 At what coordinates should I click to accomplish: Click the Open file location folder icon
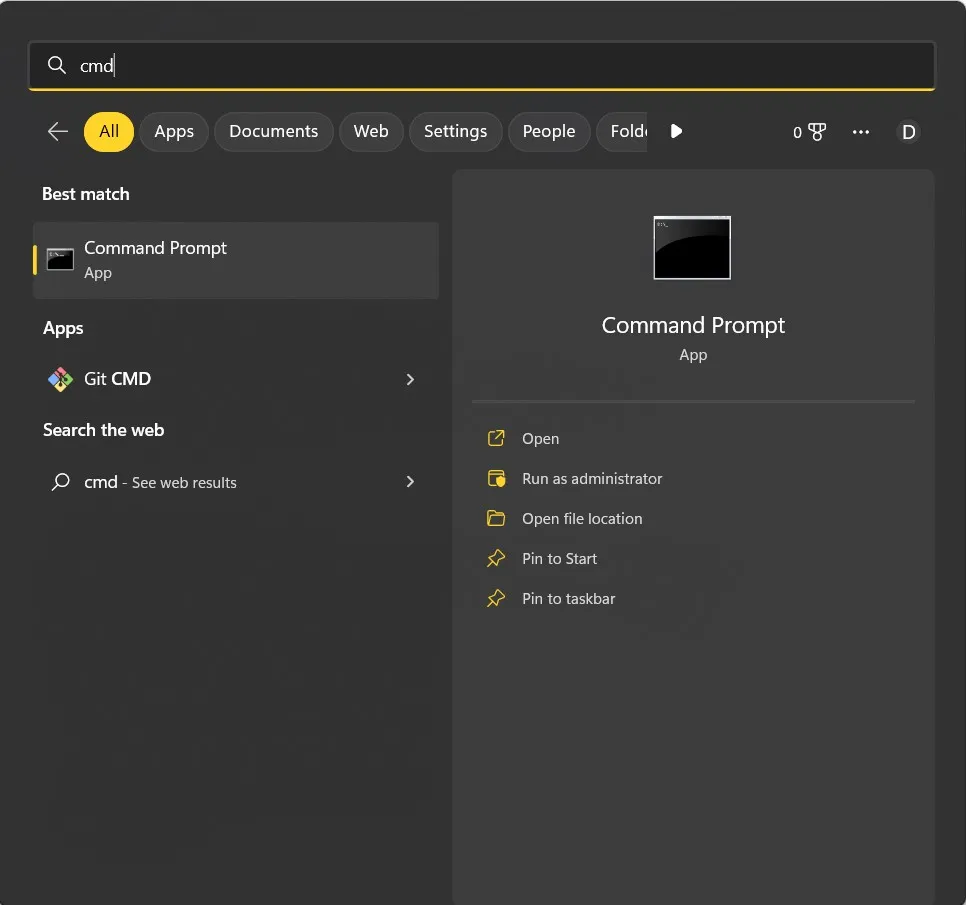(496, 518)
